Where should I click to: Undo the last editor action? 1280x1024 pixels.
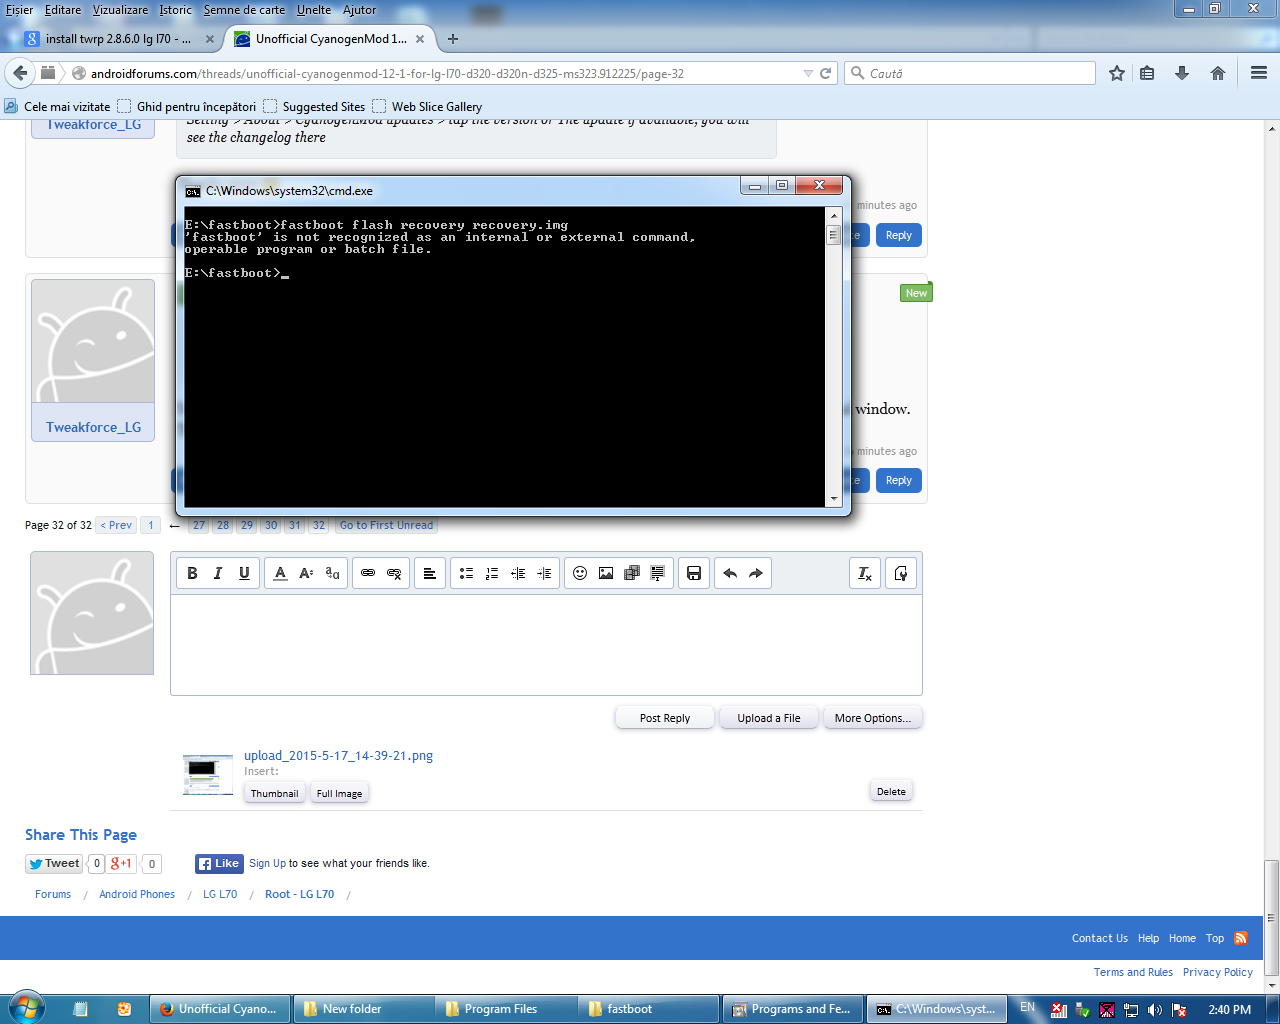tap(730, 573)
